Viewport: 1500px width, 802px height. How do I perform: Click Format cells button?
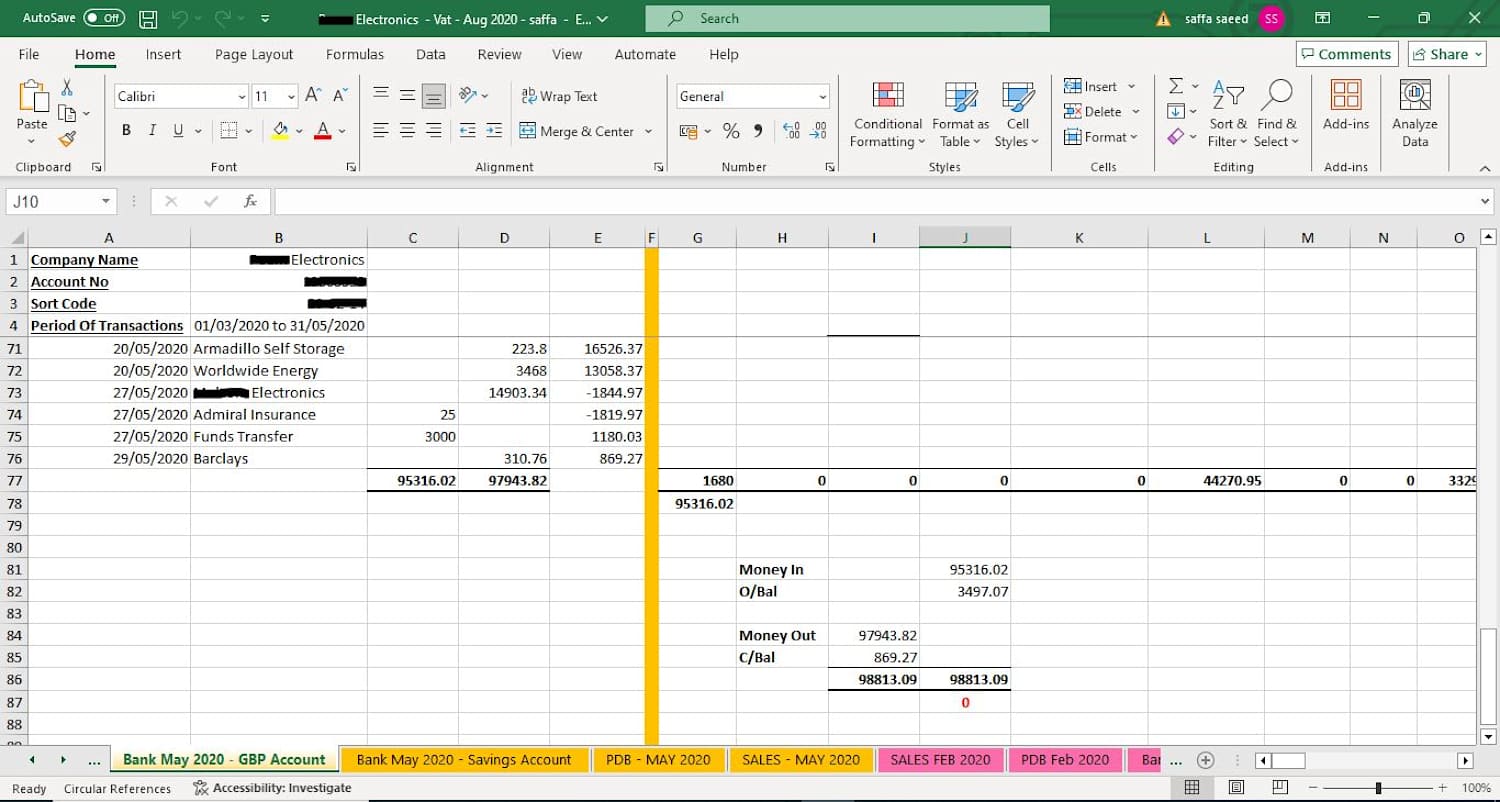1101,137
